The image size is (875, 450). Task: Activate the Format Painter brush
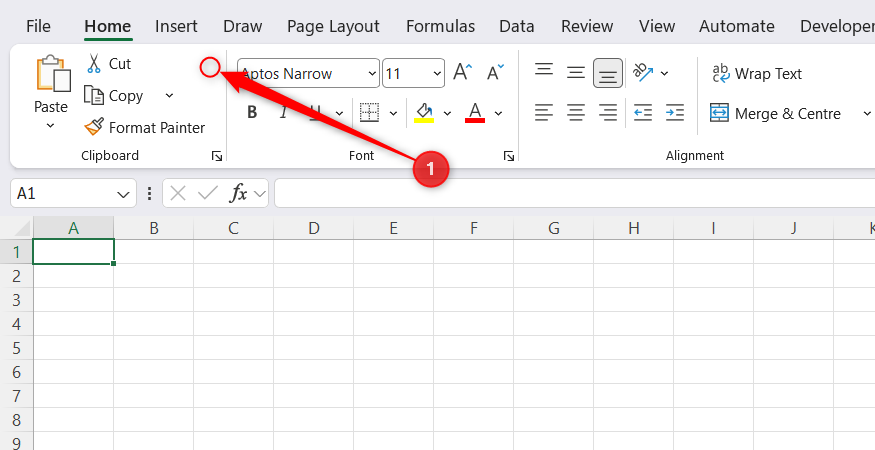145,128
